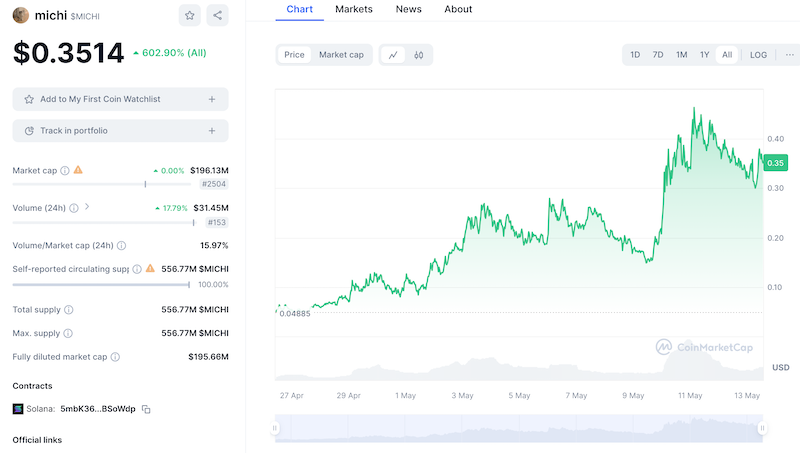Viewport: 800px width, 453px height.
Task: Click the $195.66M fully diluted value
Action: pyautogui.click(x=208, y=357)
